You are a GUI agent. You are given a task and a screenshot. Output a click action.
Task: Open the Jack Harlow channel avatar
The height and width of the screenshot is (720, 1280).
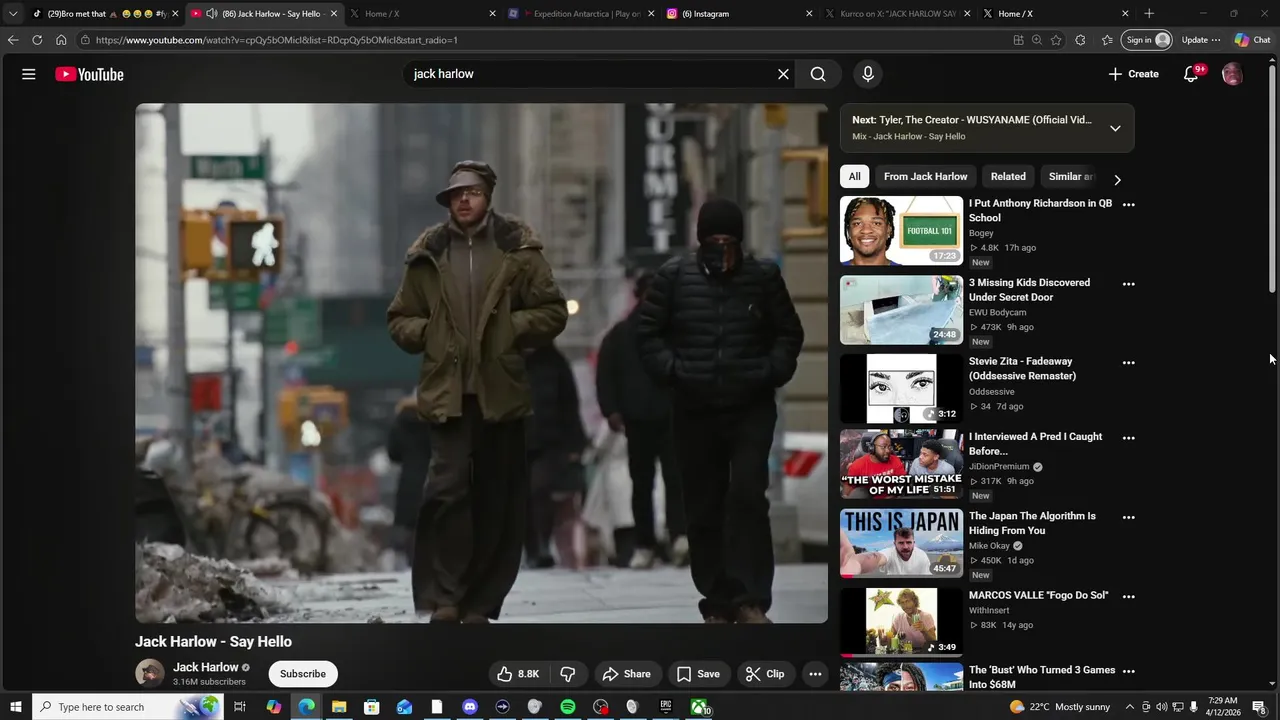149,673
